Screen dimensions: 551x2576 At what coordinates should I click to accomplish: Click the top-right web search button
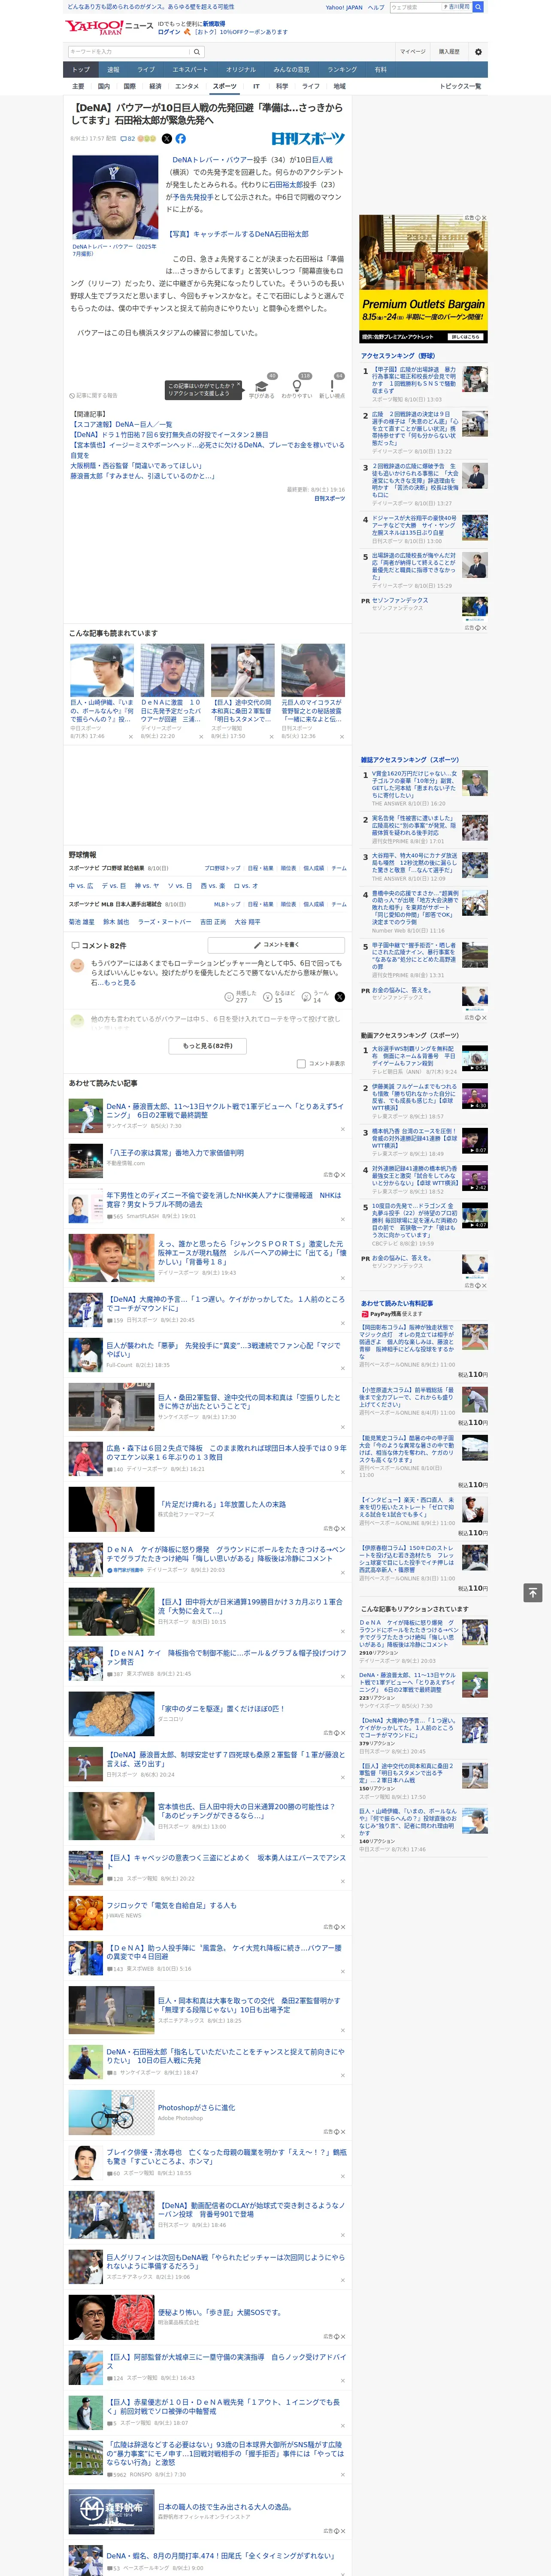pyautogui.click(x=478, y=7)
